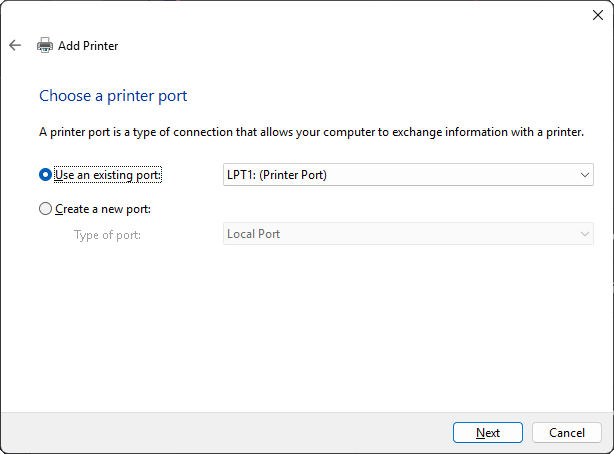Click the Add Printer printer icon
This screenshot has height=454, width=614.
(45, 45)
